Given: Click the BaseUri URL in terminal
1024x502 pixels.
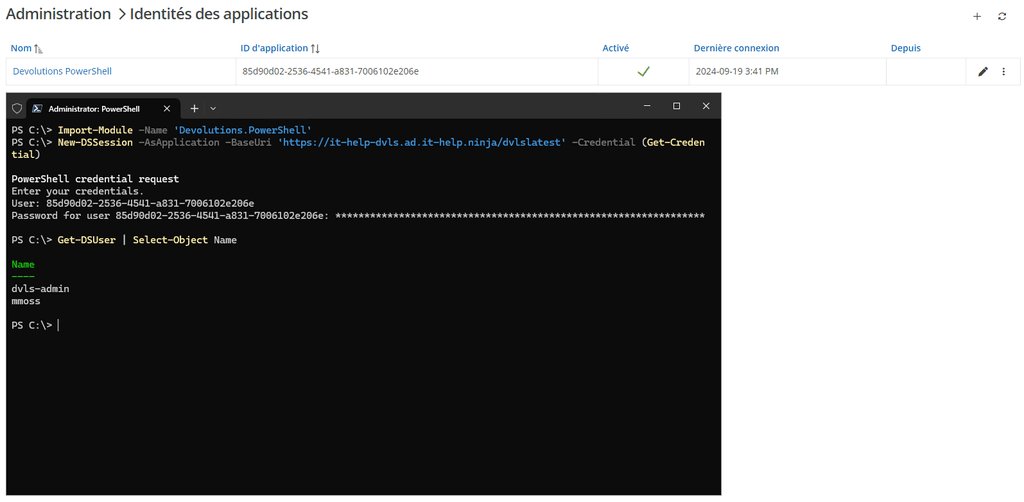Looking at the screenshot, I should 422,142.
